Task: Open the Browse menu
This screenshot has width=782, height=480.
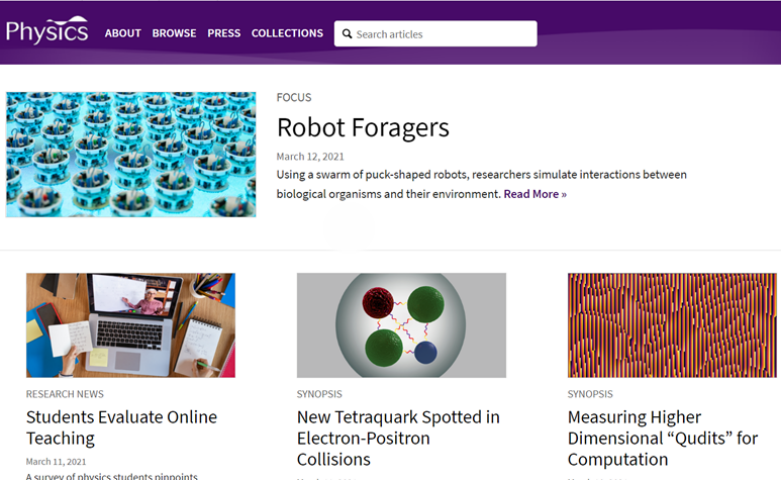Action: point(174,33)
